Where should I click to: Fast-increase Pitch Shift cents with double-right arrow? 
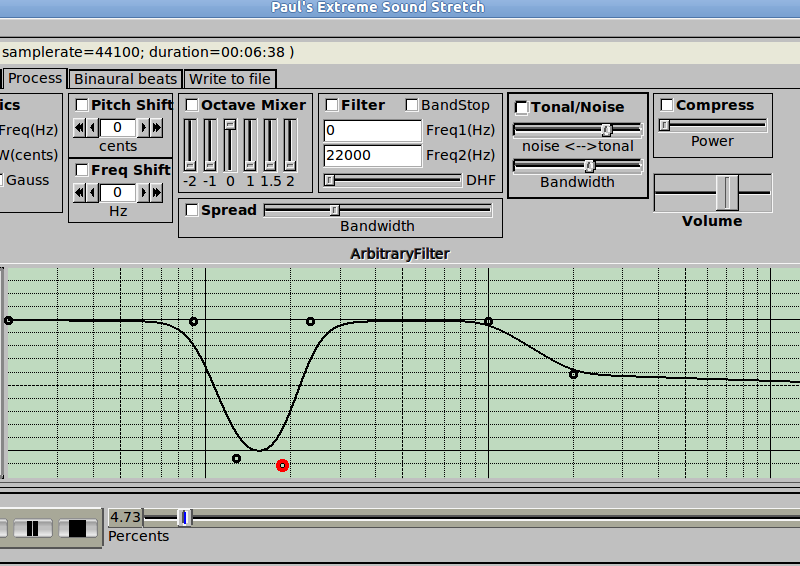[157, 127]
